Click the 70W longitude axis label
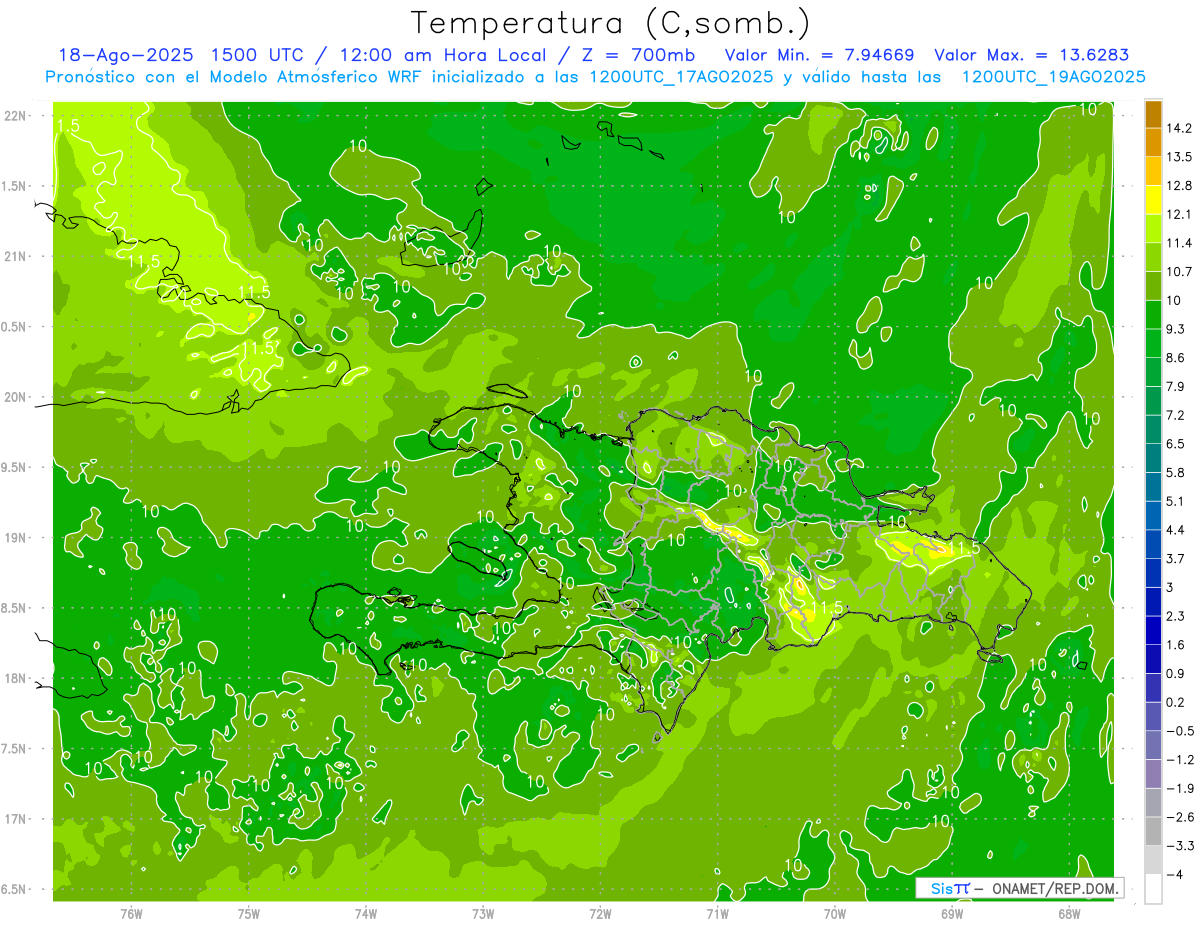Viewport: 1200px width, 927px height. [835, 913]
